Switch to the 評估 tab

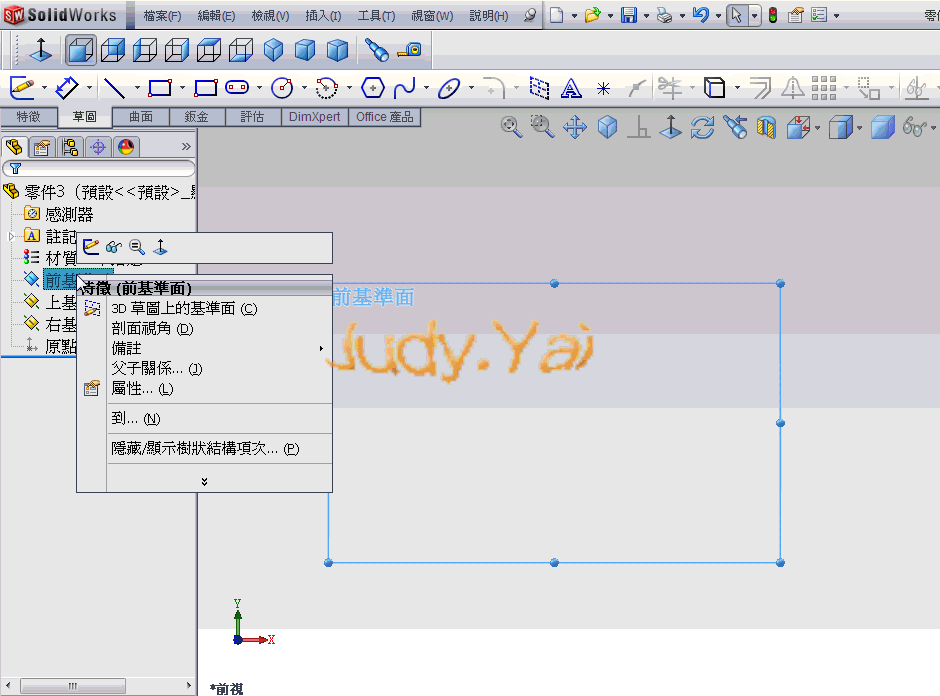pos(252,116)
